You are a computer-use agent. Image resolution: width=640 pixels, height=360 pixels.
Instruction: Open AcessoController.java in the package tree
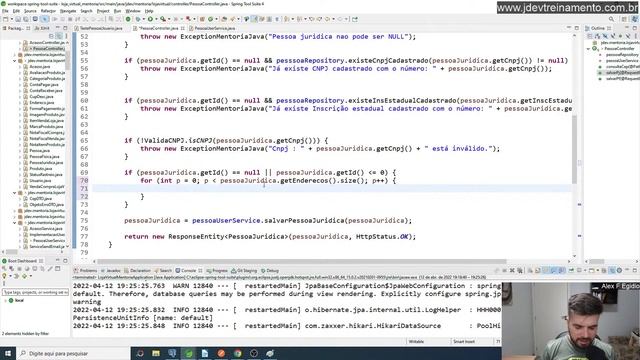(47, 42)
